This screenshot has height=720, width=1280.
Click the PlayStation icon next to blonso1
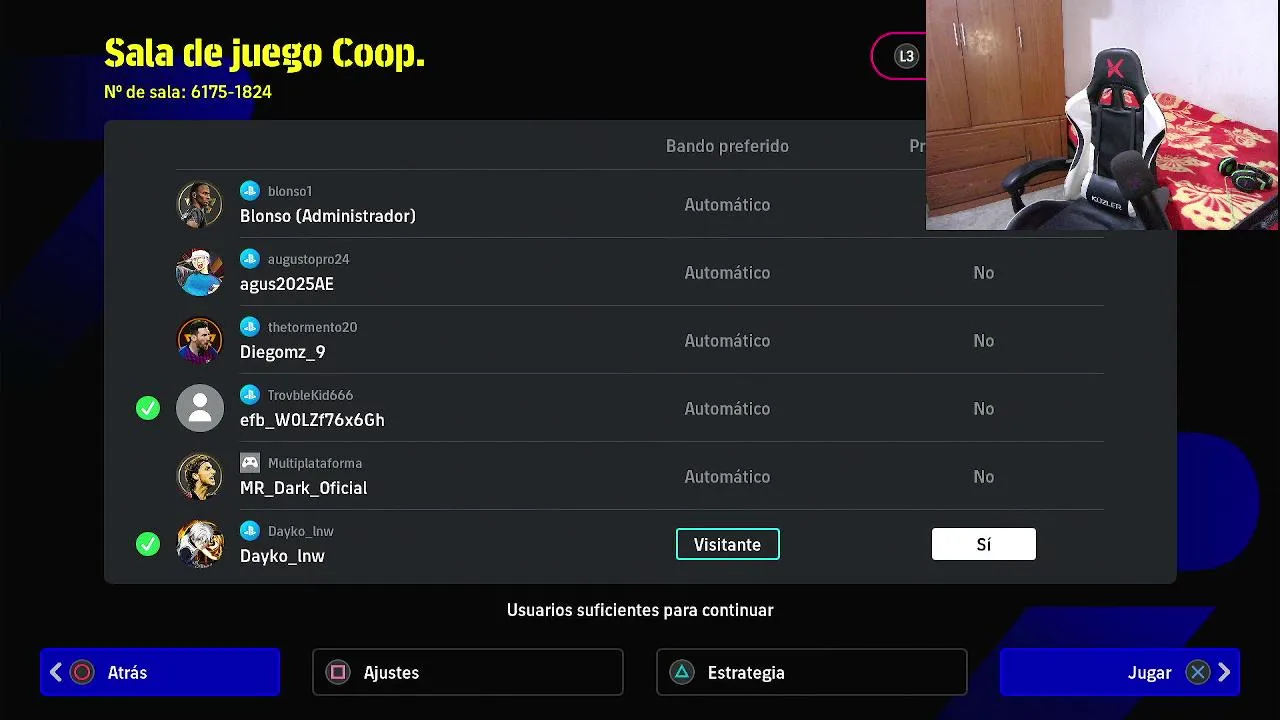[250, 191]
